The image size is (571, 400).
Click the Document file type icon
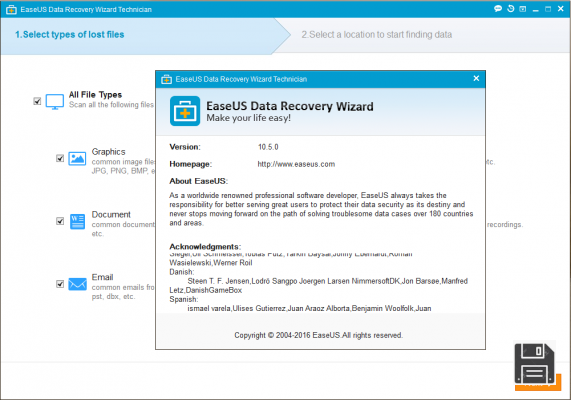[77, 221]
